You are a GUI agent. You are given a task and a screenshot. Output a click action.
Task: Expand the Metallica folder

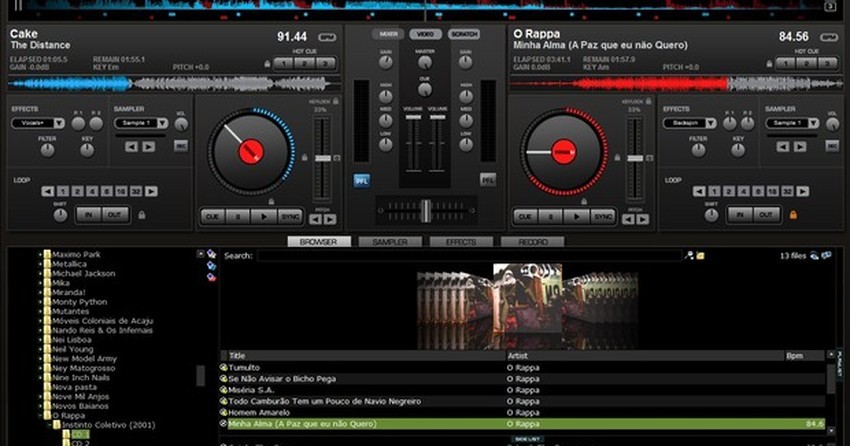click(x=40, y=264)
